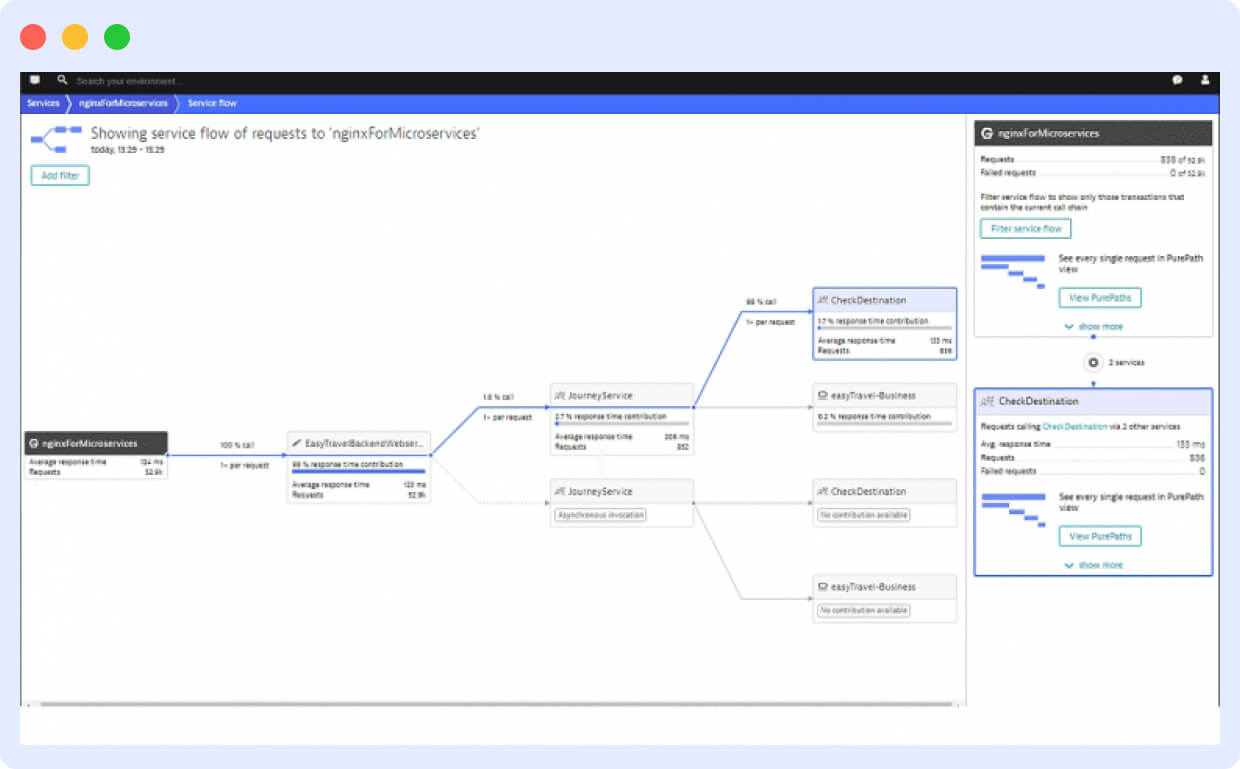Click the icon on the greyed CheckDestination node
This screenshot has width=1240, height=769.
pos(823,491)
